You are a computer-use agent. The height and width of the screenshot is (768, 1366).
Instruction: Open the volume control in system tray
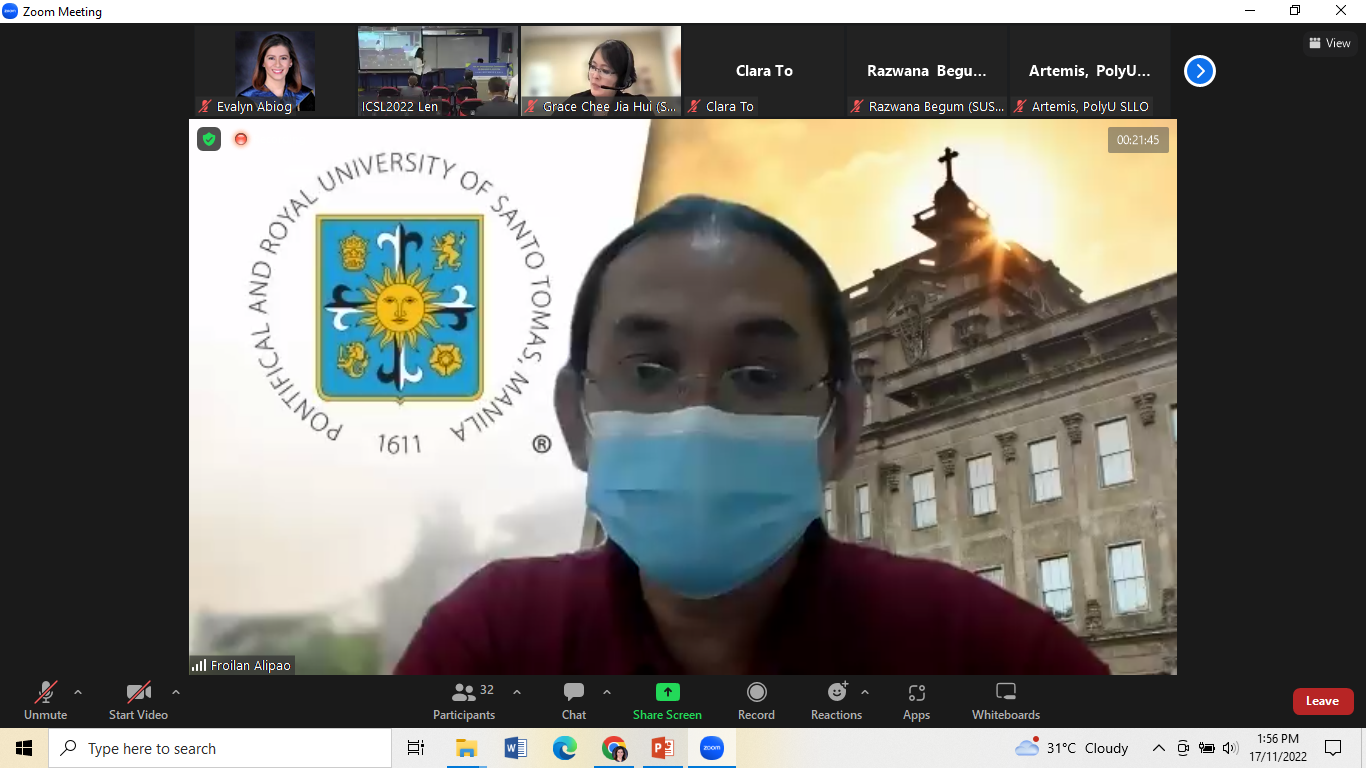(1230, 748)
